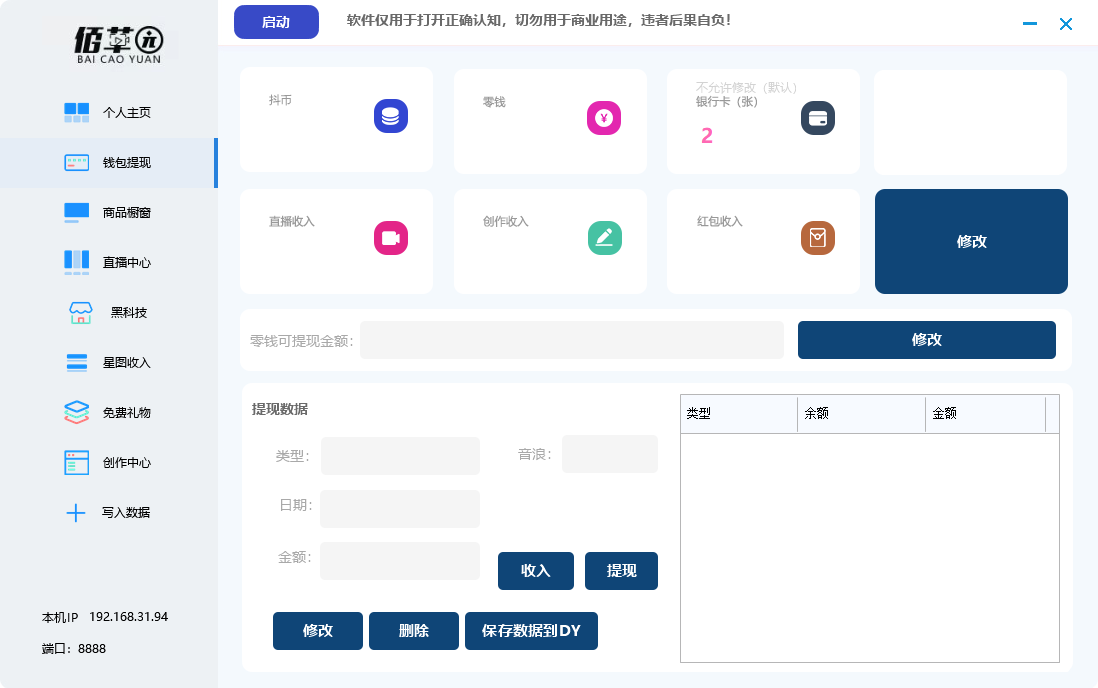Image resolution: width=1098 pixels, height=688 pixels.
Task: Click the green 创作收入 pencil icon
Action: click(604, 238)
